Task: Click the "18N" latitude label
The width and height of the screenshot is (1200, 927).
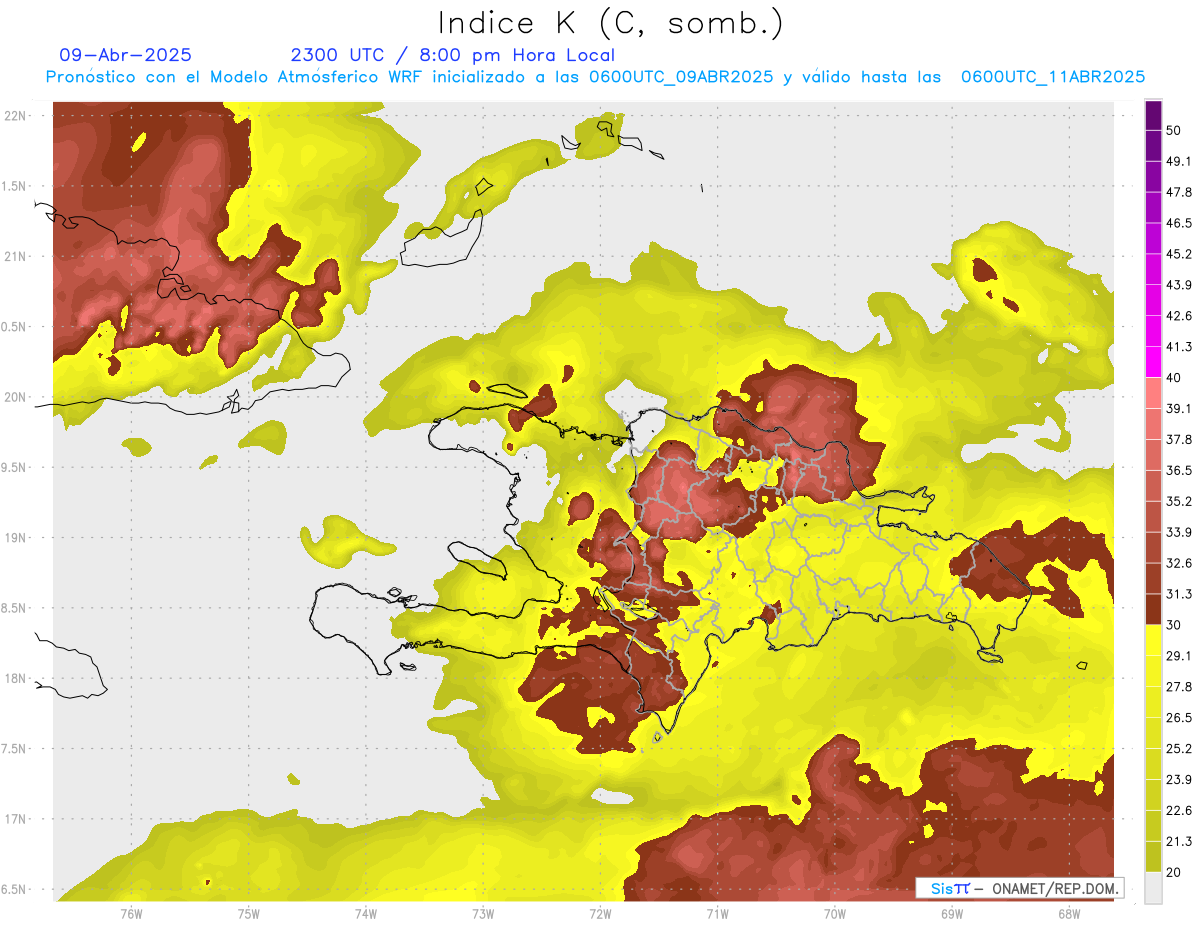Action: pyautogui.click(x=17, y=679)
